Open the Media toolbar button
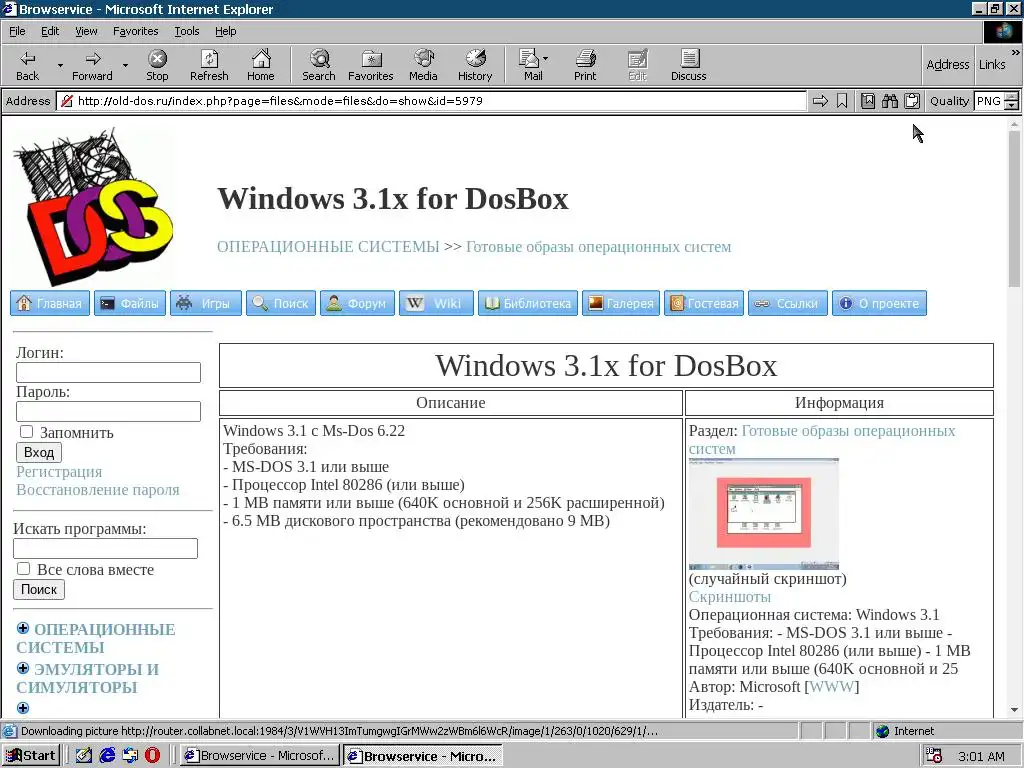 click(x=423, y=65)
